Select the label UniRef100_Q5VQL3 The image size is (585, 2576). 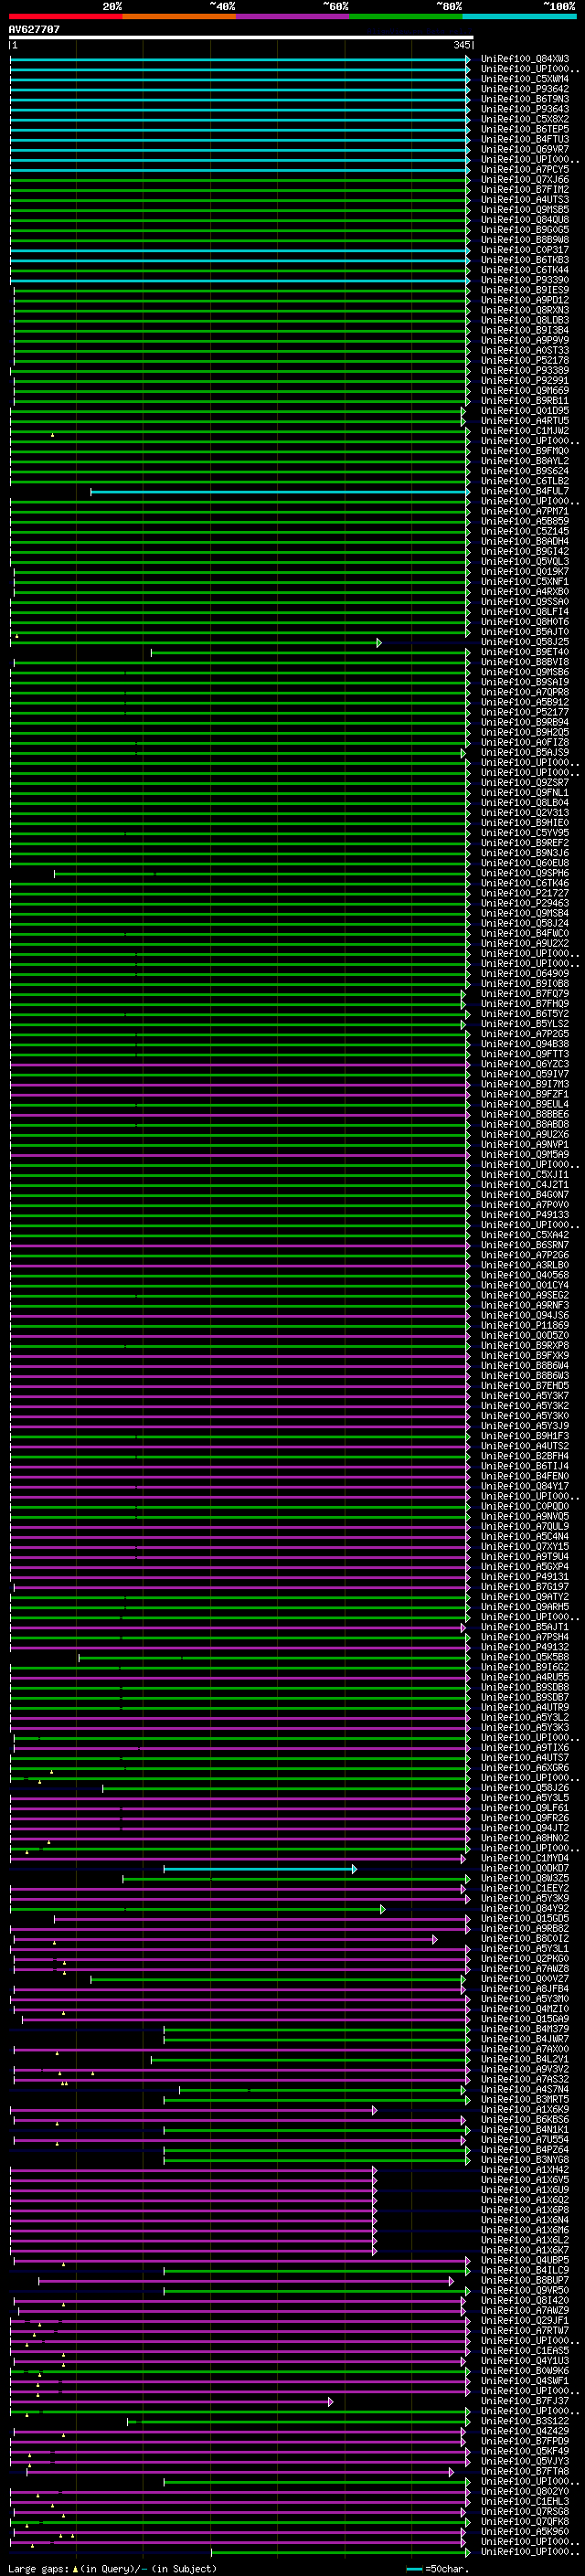(x=525, y=562)
